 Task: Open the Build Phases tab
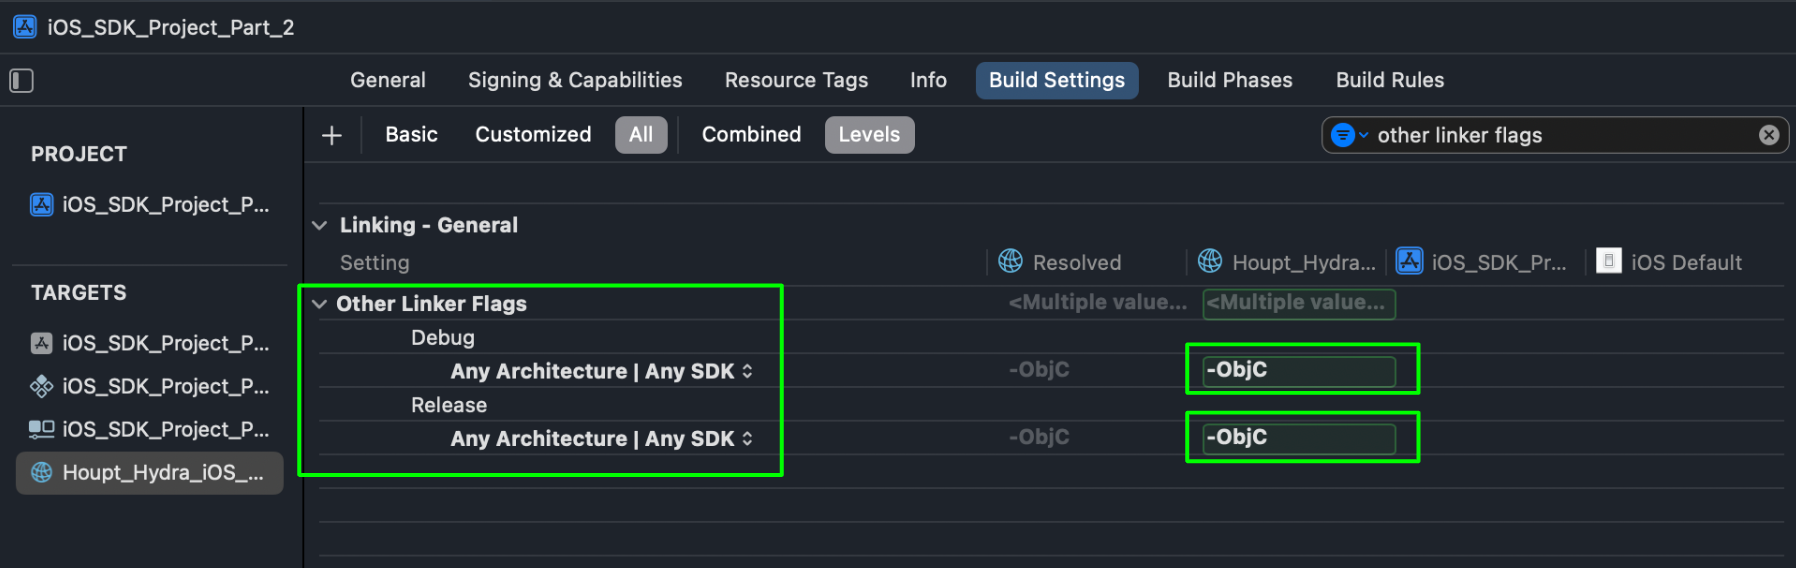(x=1229, y=81)
